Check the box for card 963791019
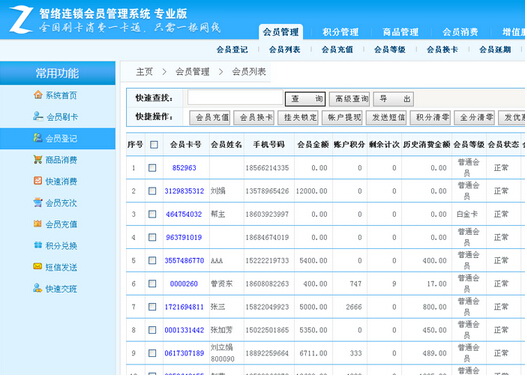The image size is (527, 376). pos(152,237)
